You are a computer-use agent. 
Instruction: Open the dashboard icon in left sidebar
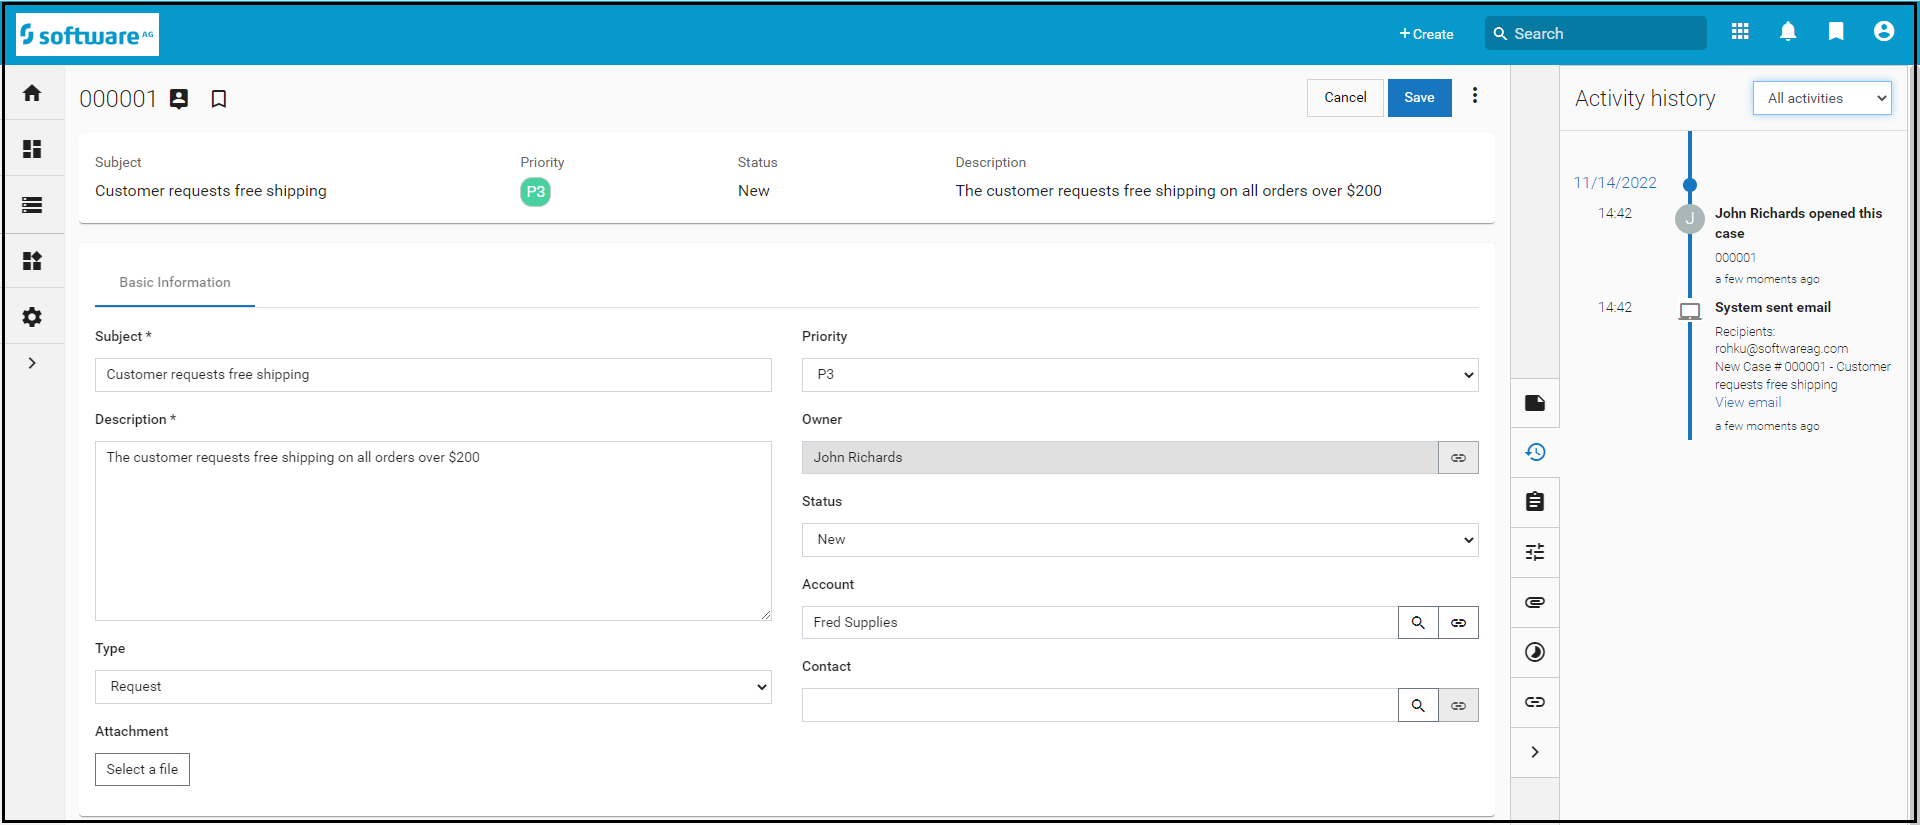click(x=32, y=149)
